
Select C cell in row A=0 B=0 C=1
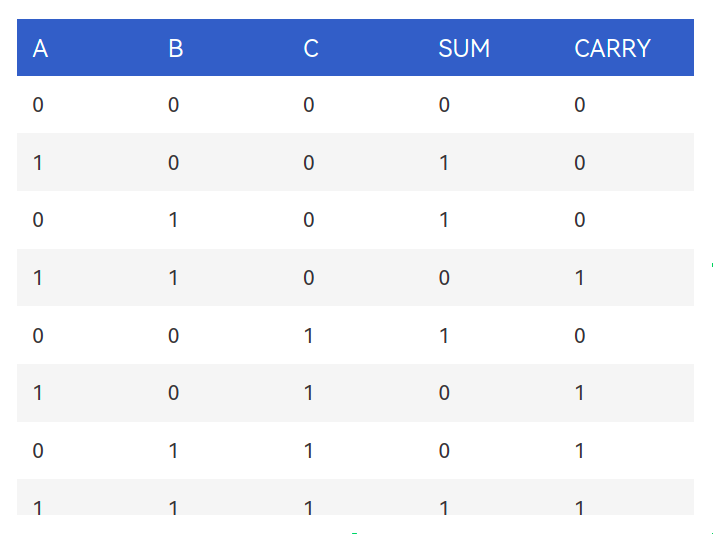(x=308, y=336)
